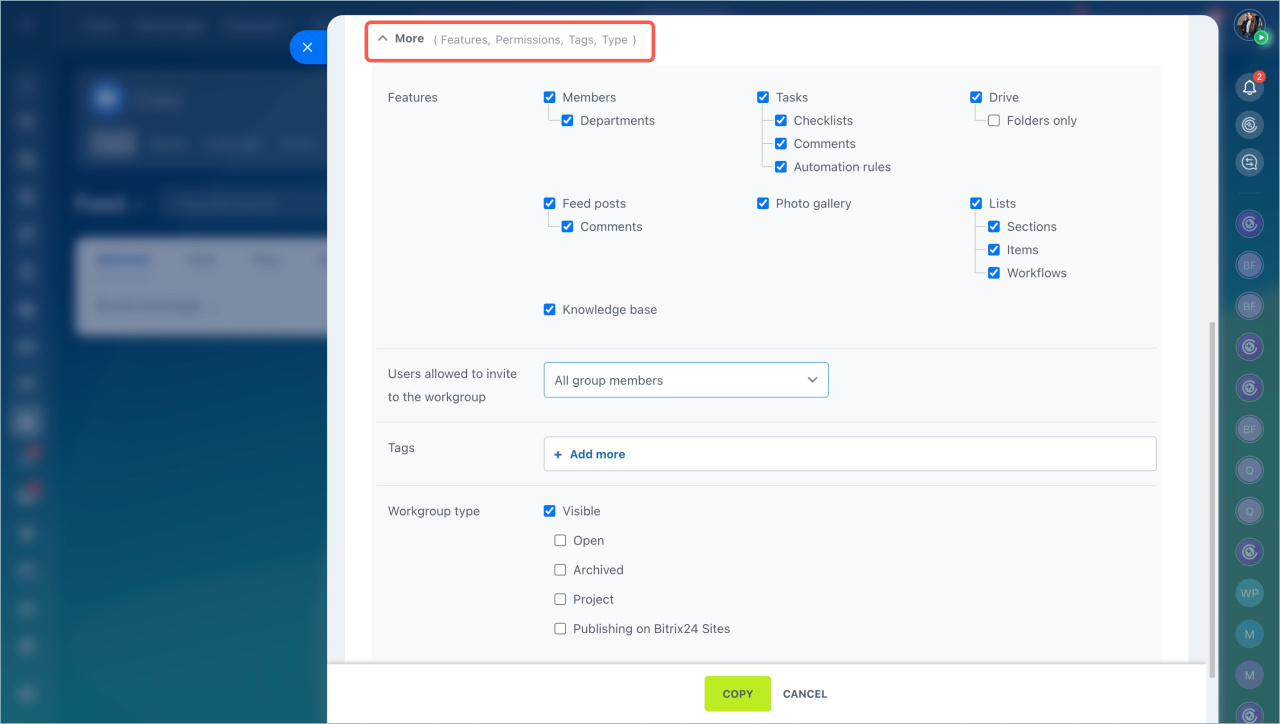The image size is (1280, 724).
Task: Collapse the More section chevron
Action: [x=383, y=39]
